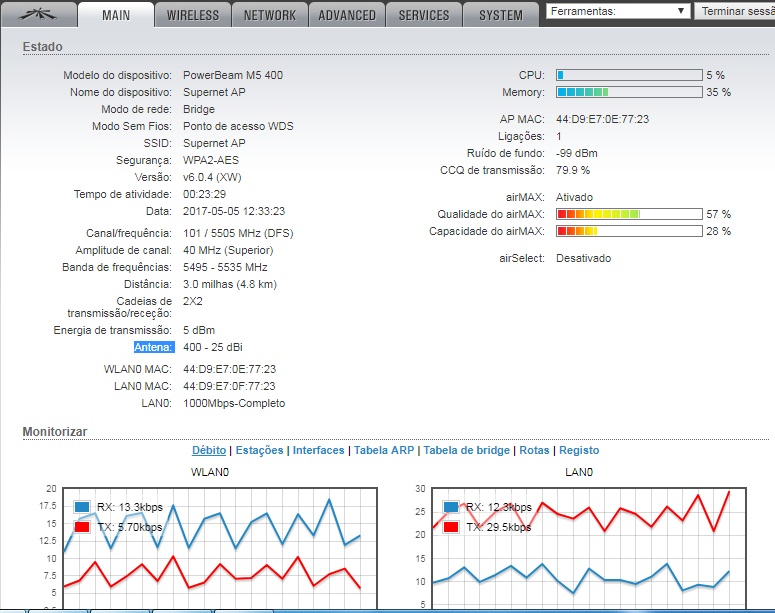775x613 pixels.
Task: Click the security value WPA2-AES
Action: [x=211, y=160]
